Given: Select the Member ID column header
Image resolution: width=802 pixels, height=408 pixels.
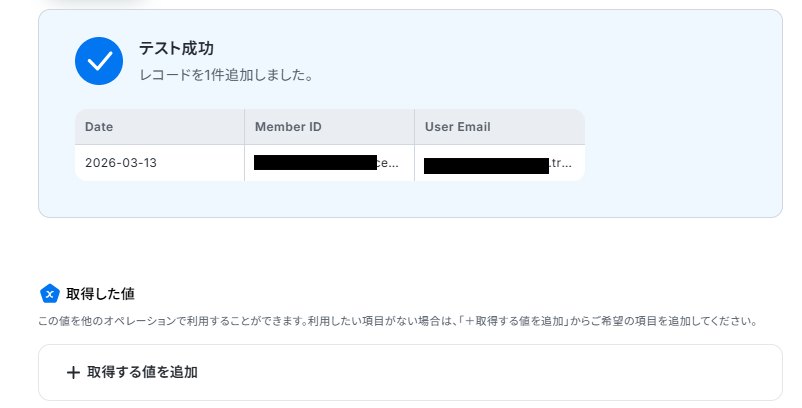Looking at the screenshot, I should 288,127.
